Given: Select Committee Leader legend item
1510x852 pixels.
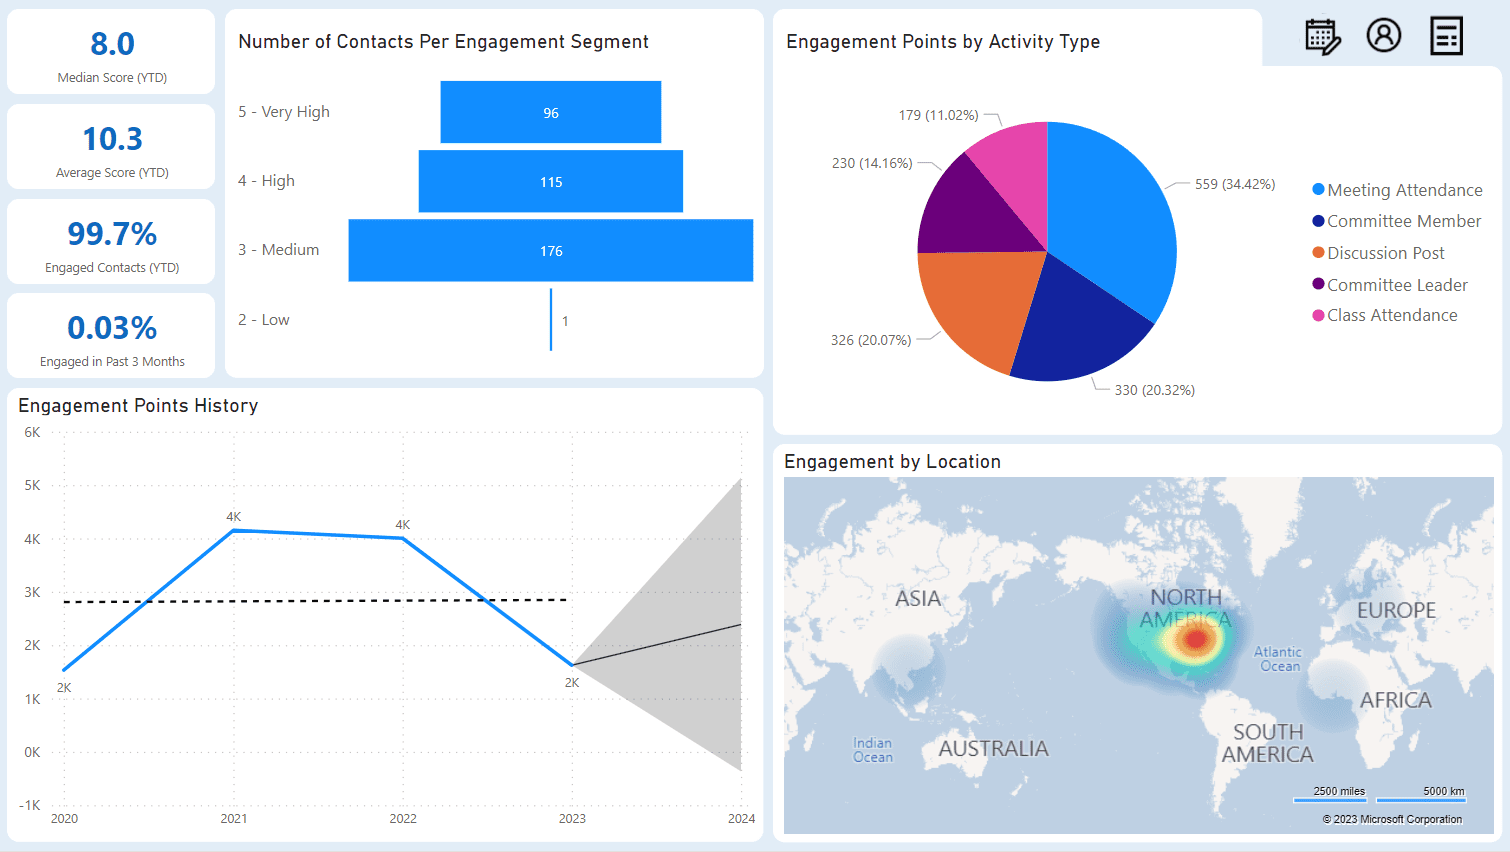Looking at the screenshot, I should pos(1390,285).
